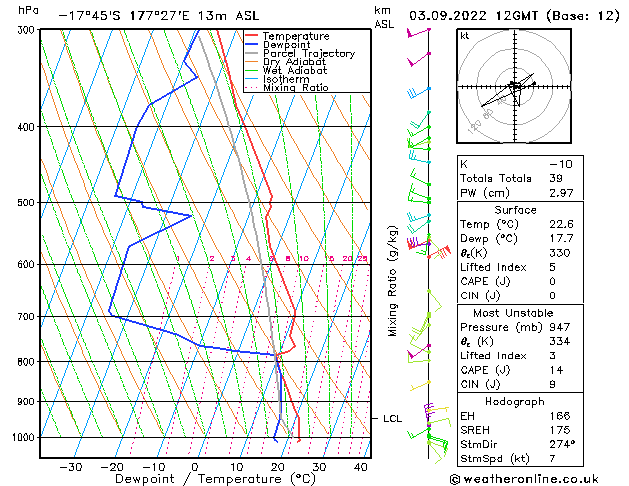Click the date label 03.09.2022 12GMT
The width and height of the screenshot is (629, 486).
473,16
